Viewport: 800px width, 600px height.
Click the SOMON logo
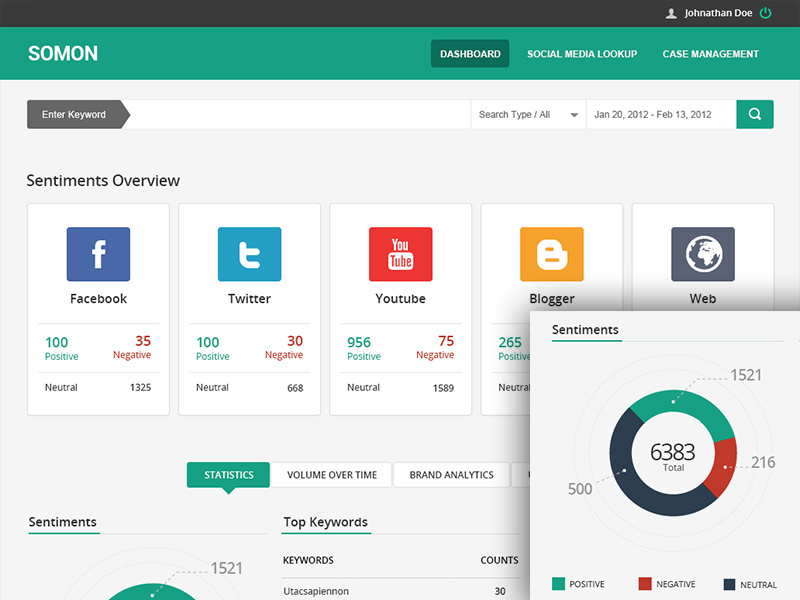pos(63,54)
